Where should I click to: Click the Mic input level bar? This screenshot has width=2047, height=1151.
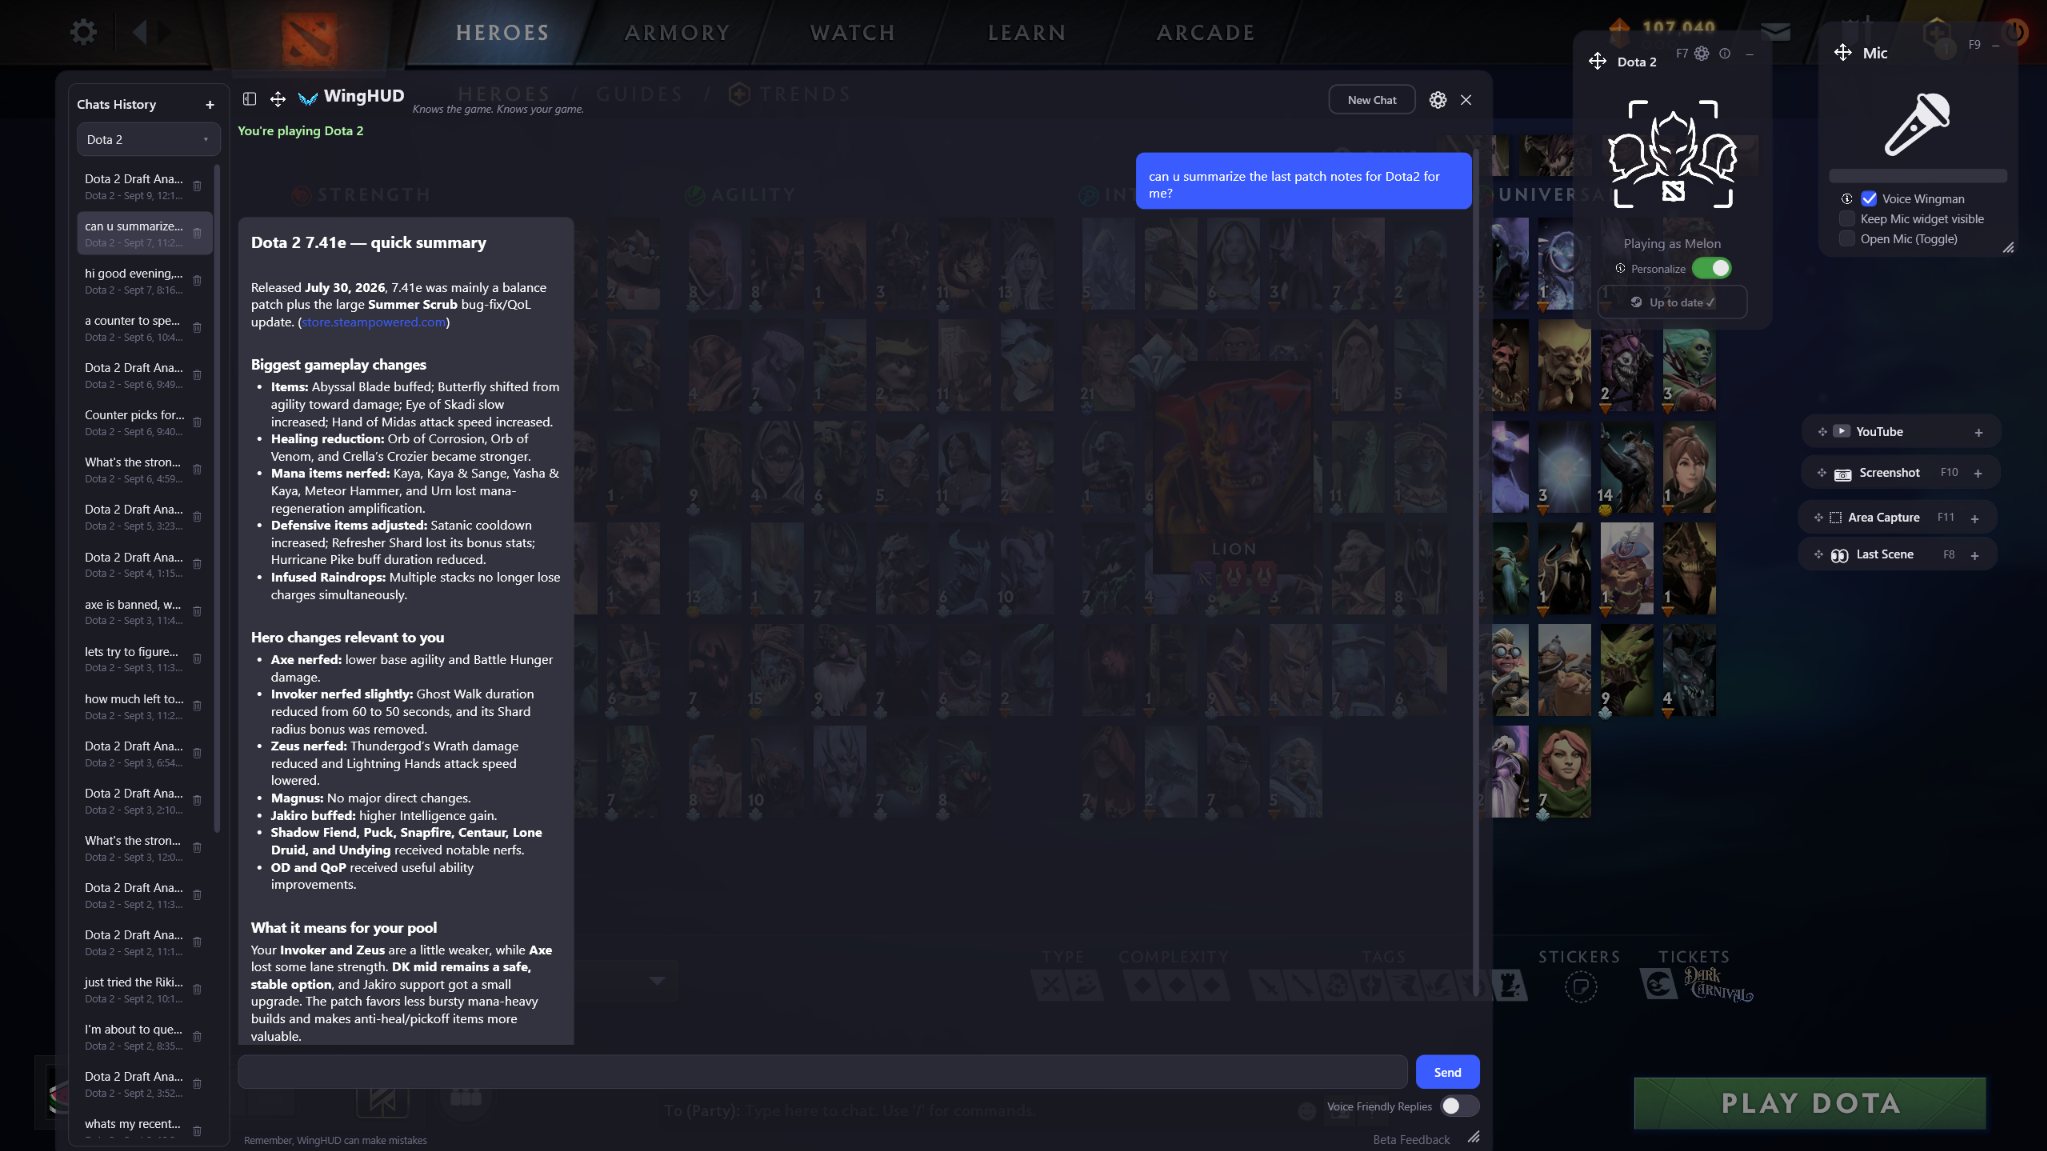(1918, 176)
